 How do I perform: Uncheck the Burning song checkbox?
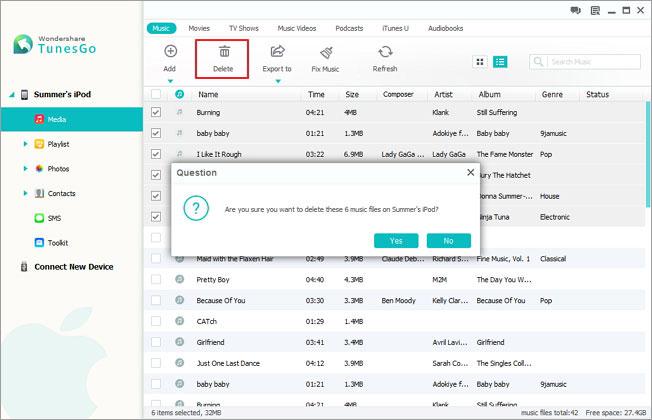[x=156, y=112]
